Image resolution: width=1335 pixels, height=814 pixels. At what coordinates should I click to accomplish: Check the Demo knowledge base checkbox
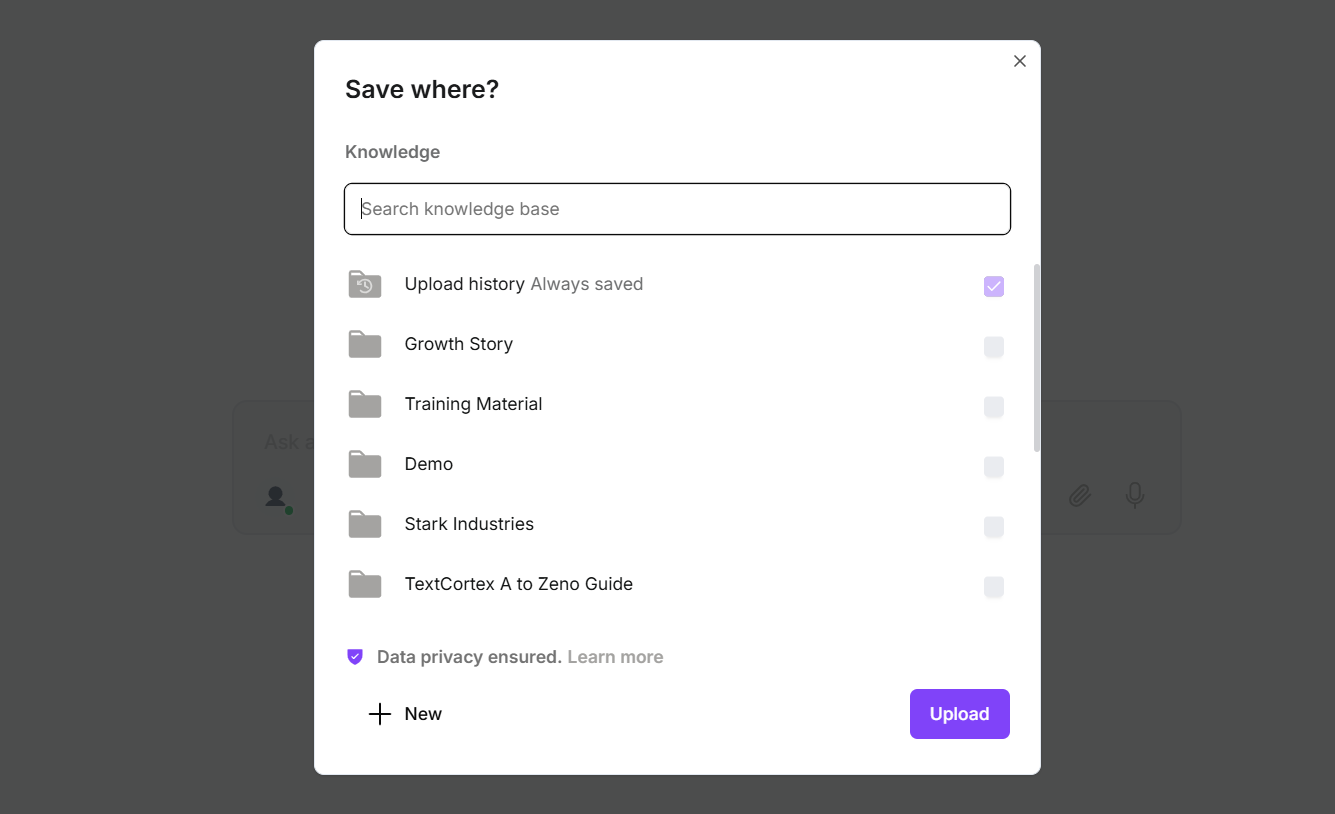[x=993, y=467]
